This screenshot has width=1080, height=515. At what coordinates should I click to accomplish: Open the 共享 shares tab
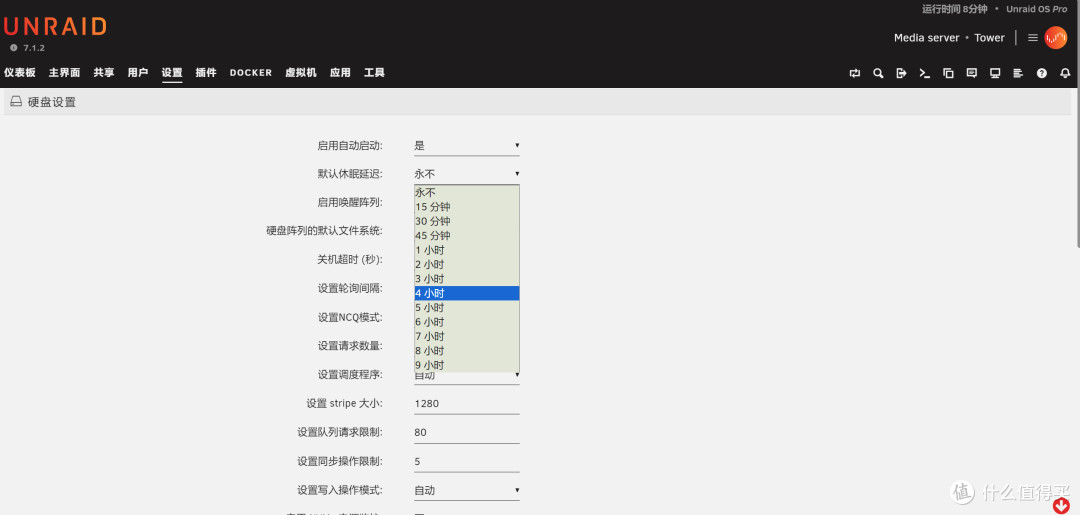104,72
